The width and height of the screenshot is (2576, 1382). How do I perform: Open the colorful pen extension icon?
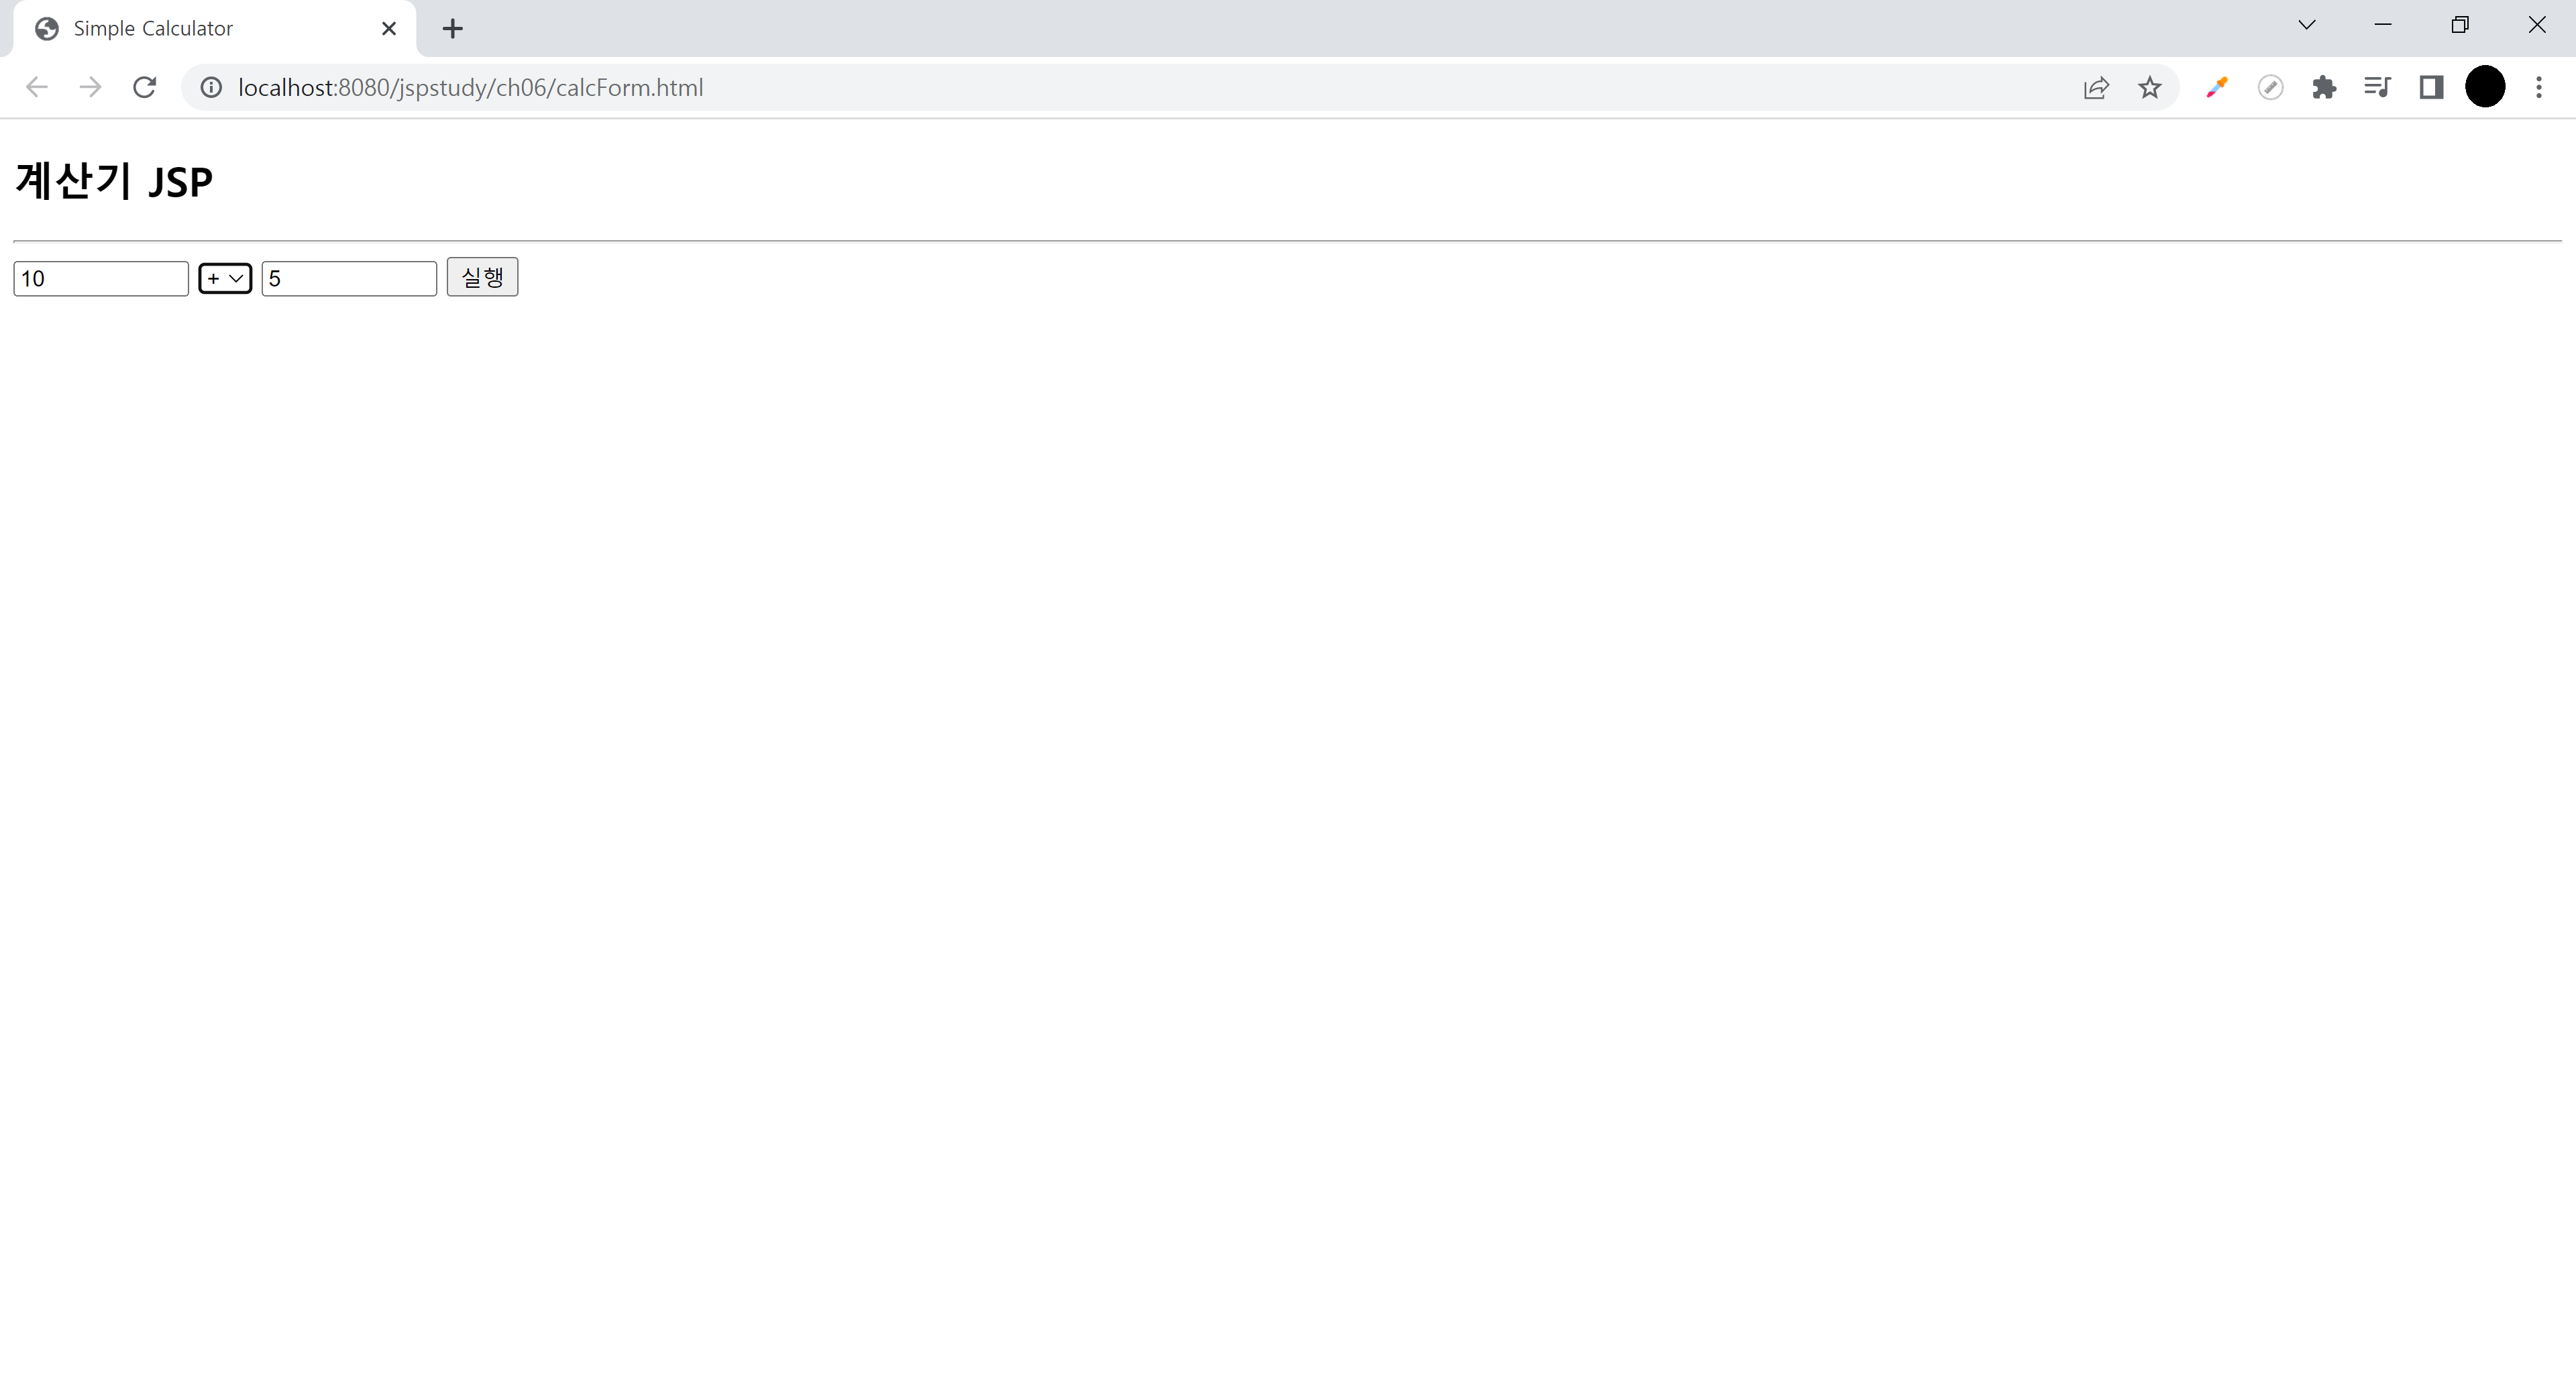pos(2216,88)
